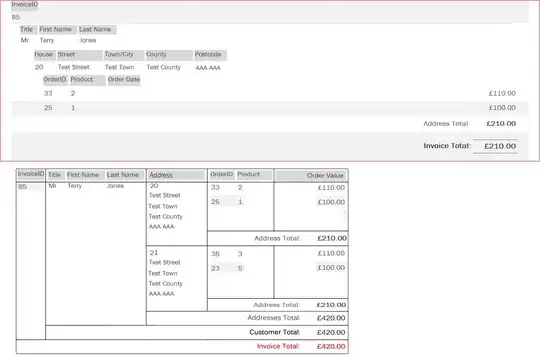Click the InvoiceID header in top report

24,5
